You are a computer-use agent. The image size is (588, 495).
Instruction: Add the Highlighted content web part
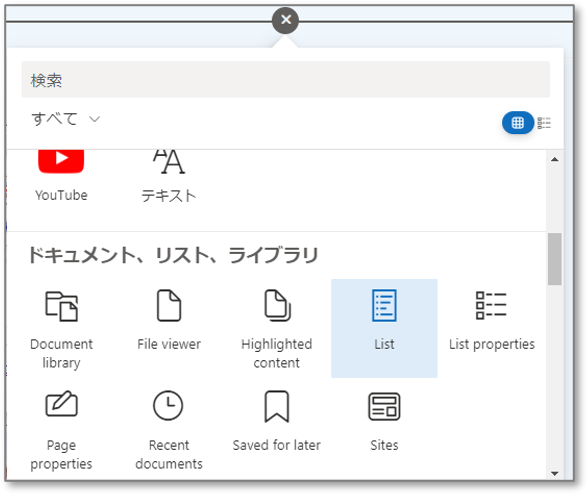point(277,328)
